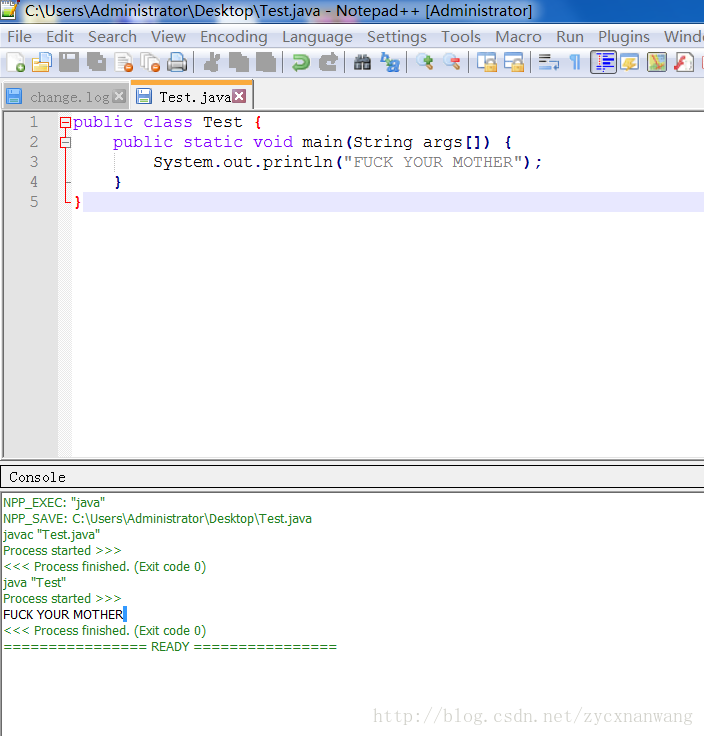Open the Plugins menu

pyautogui.click(x=624, y=37)
